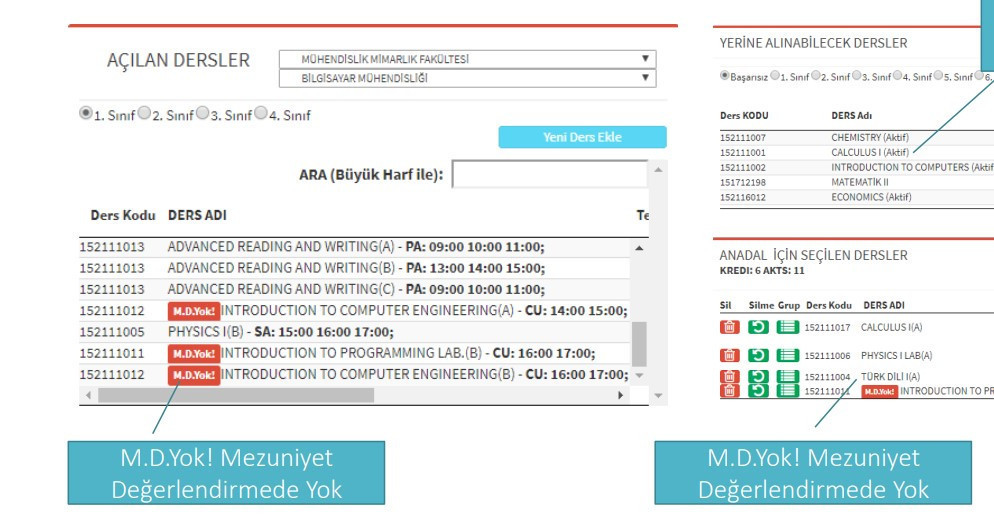Delete PHYSICS I LAB(A) with trash icon
Image resolution: width=994 pixels, height=529 pixels.
tap(729, 355)
